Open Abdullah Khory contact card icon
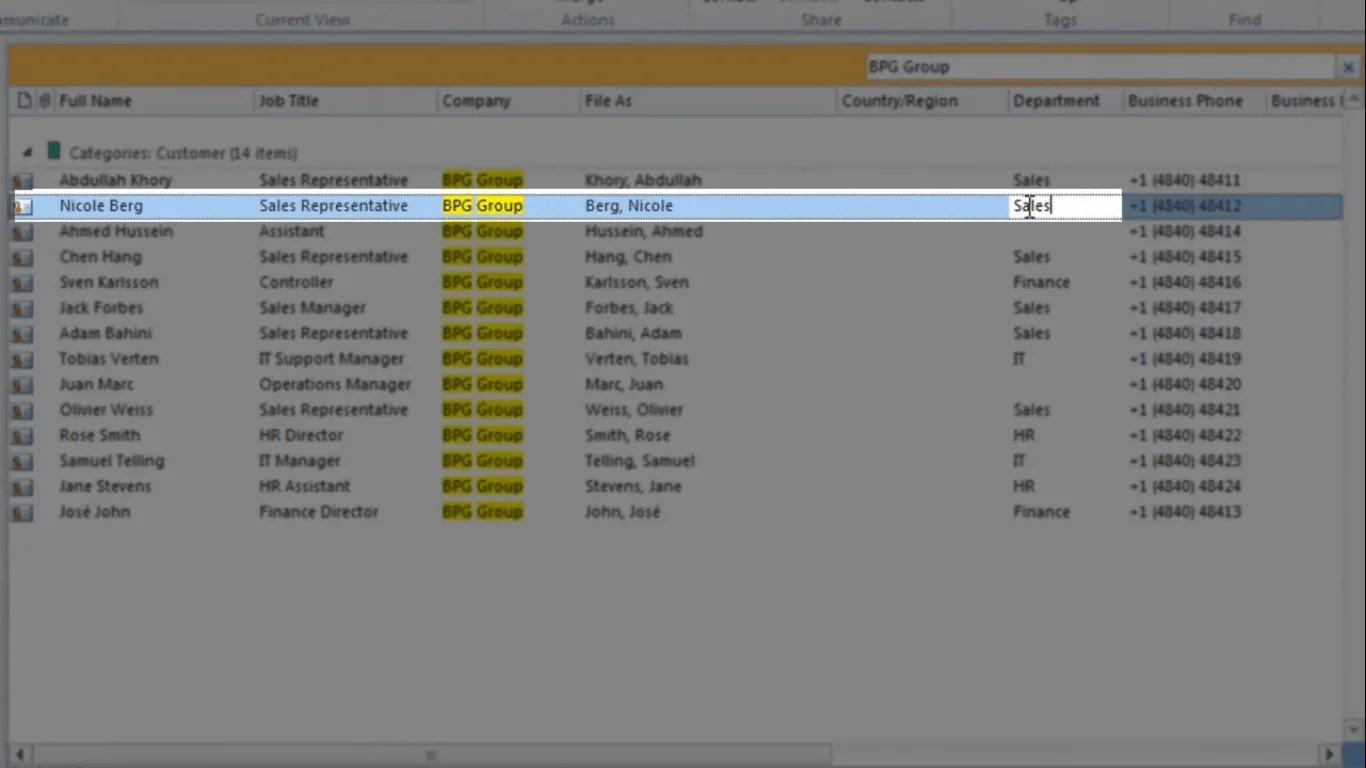Screen dimensions: 1366x768 [22, 181]
